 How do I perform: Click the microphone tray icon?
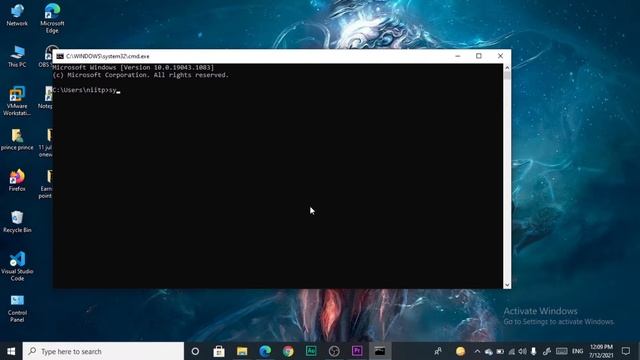(533, 351)
